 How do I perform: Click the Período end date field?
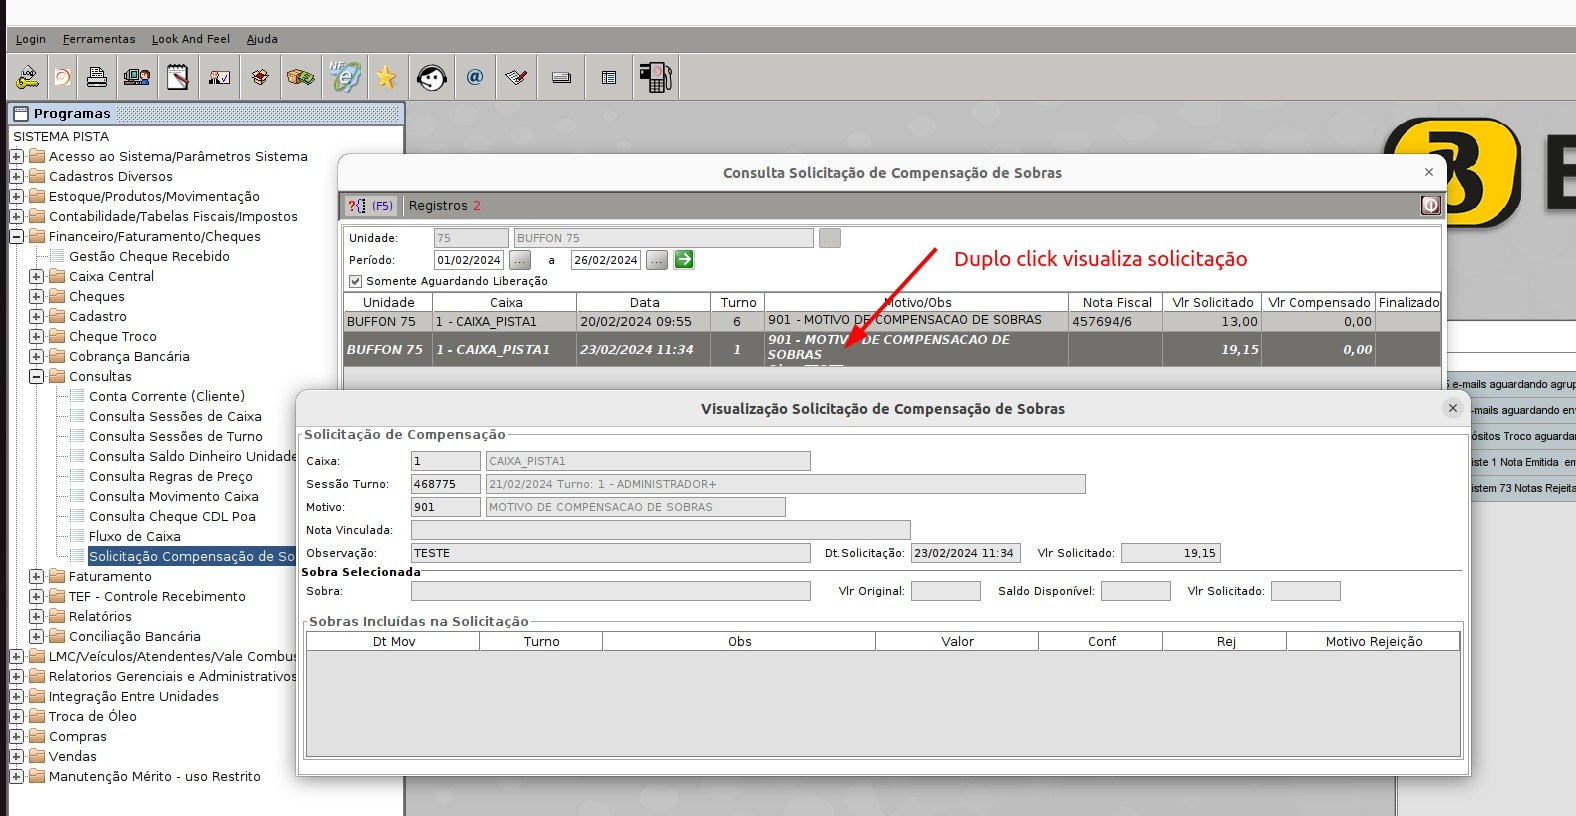click(x=606, y=260)
